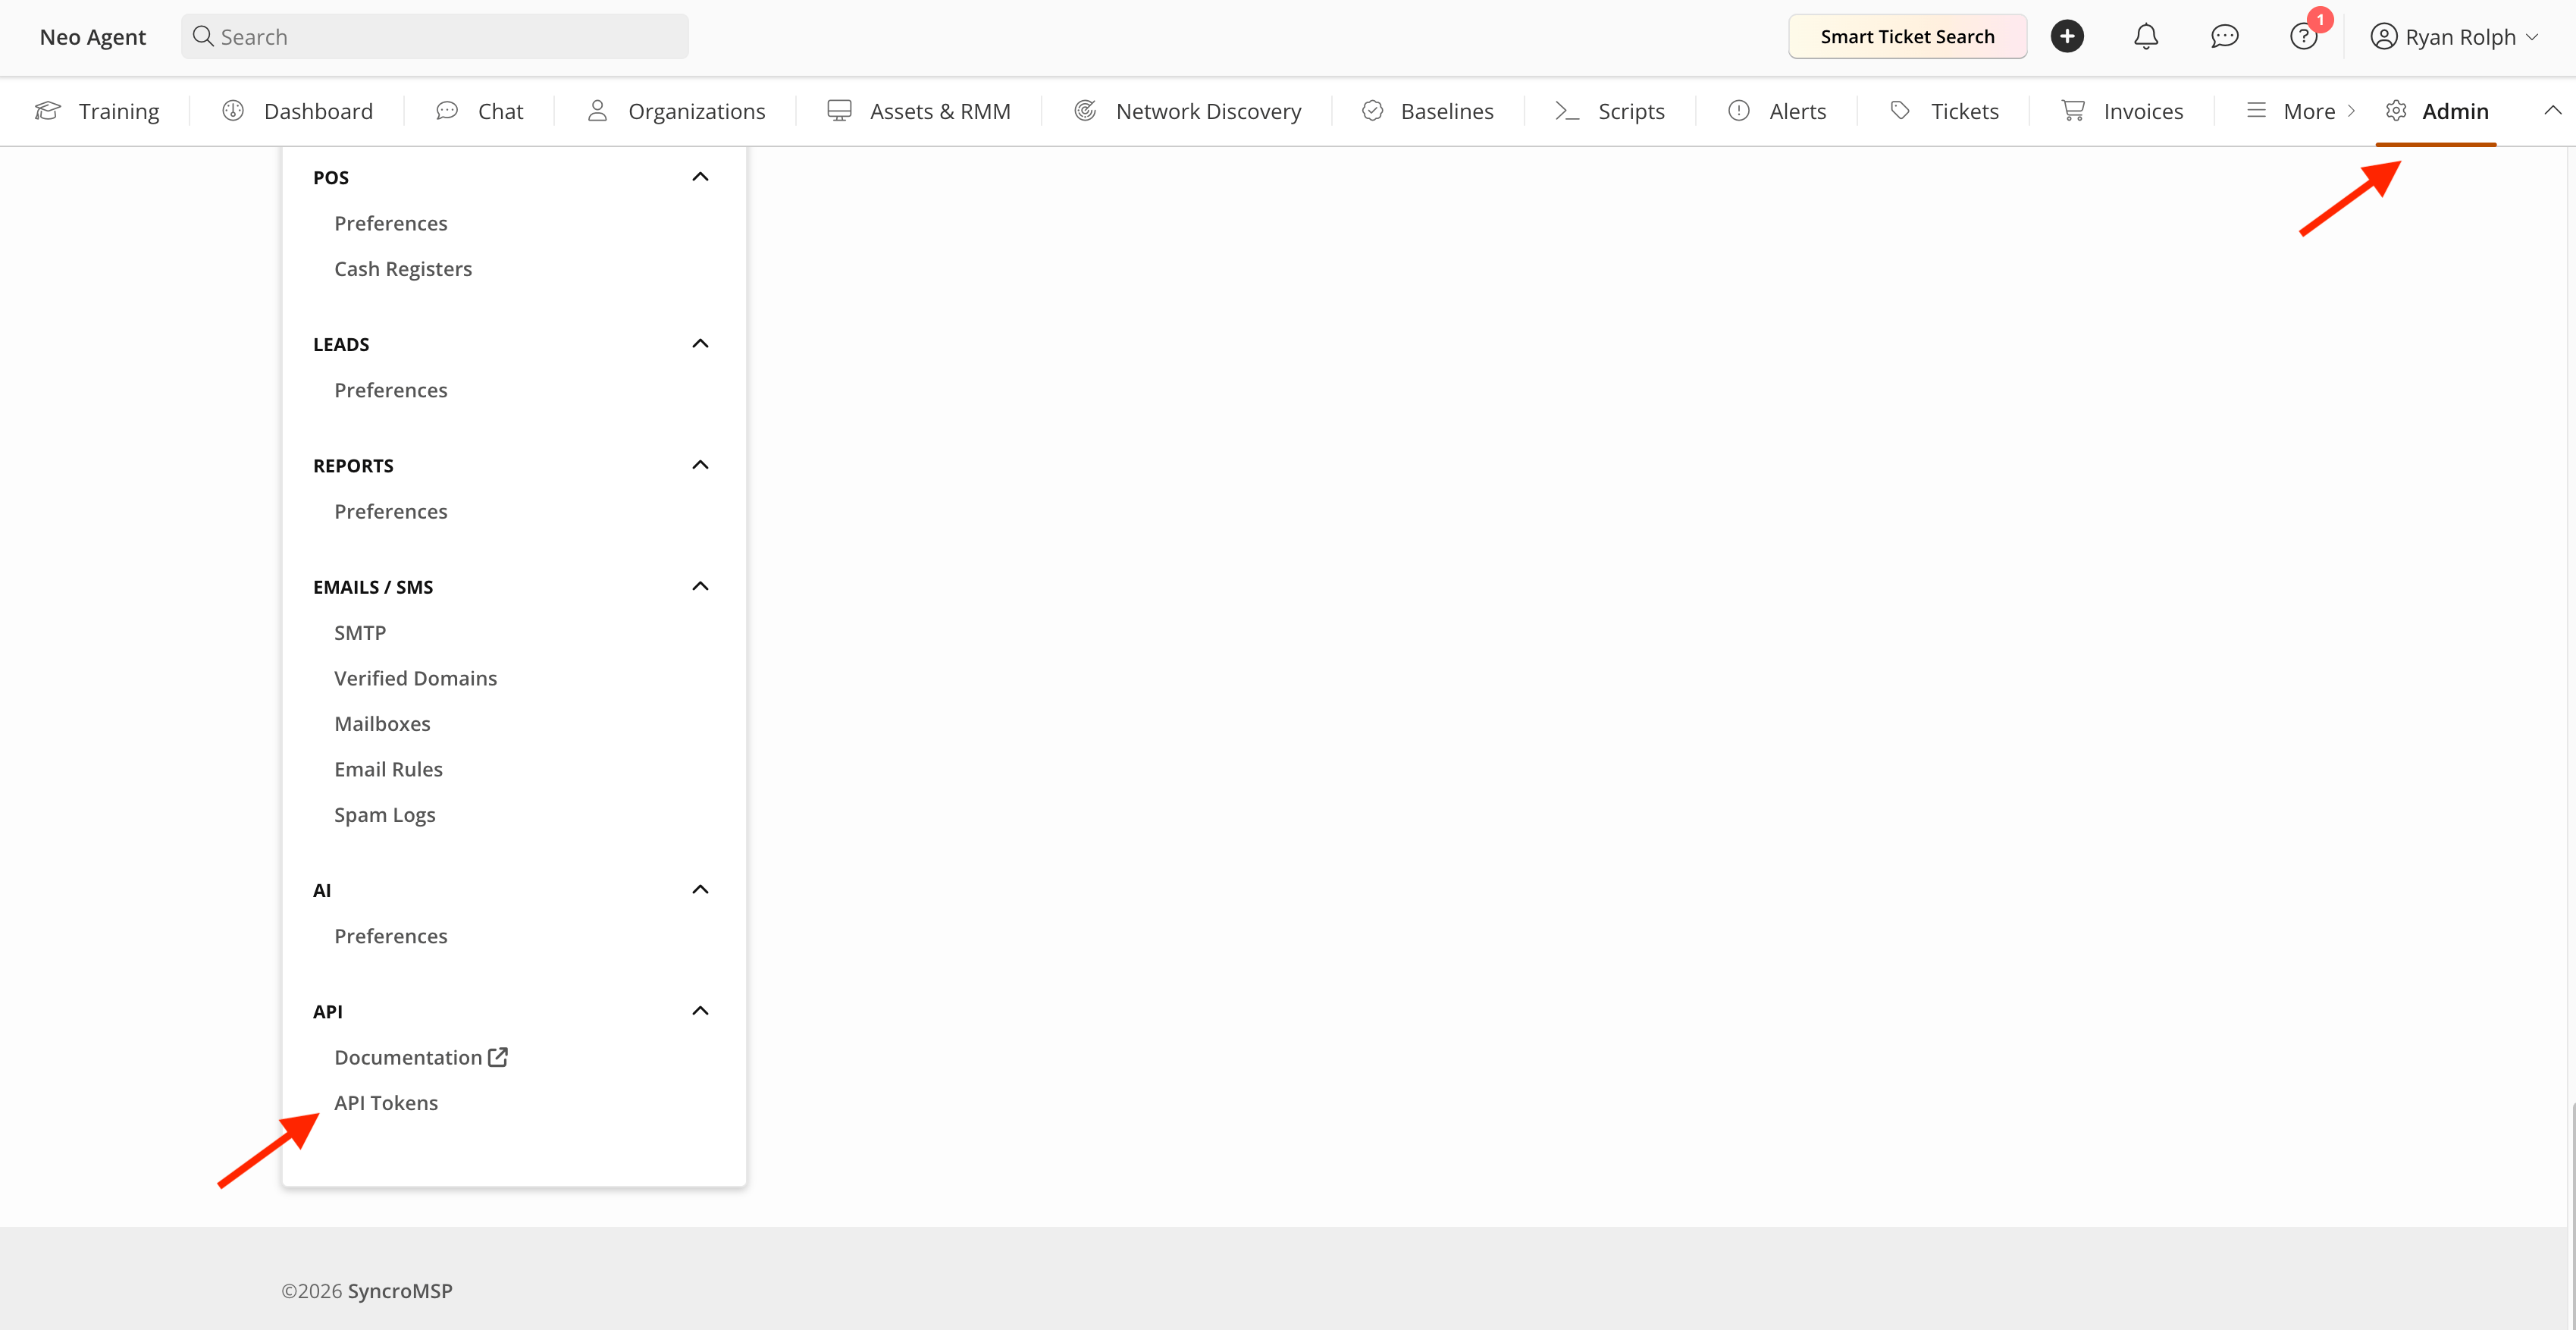Open the Scripts tab

[x=1609, y=111]
